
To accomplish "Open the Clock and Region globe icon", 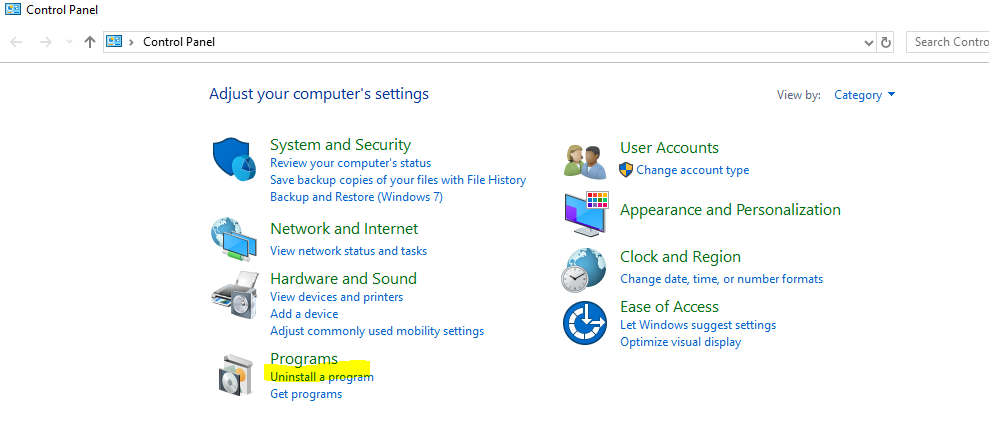I will (584, 270).
